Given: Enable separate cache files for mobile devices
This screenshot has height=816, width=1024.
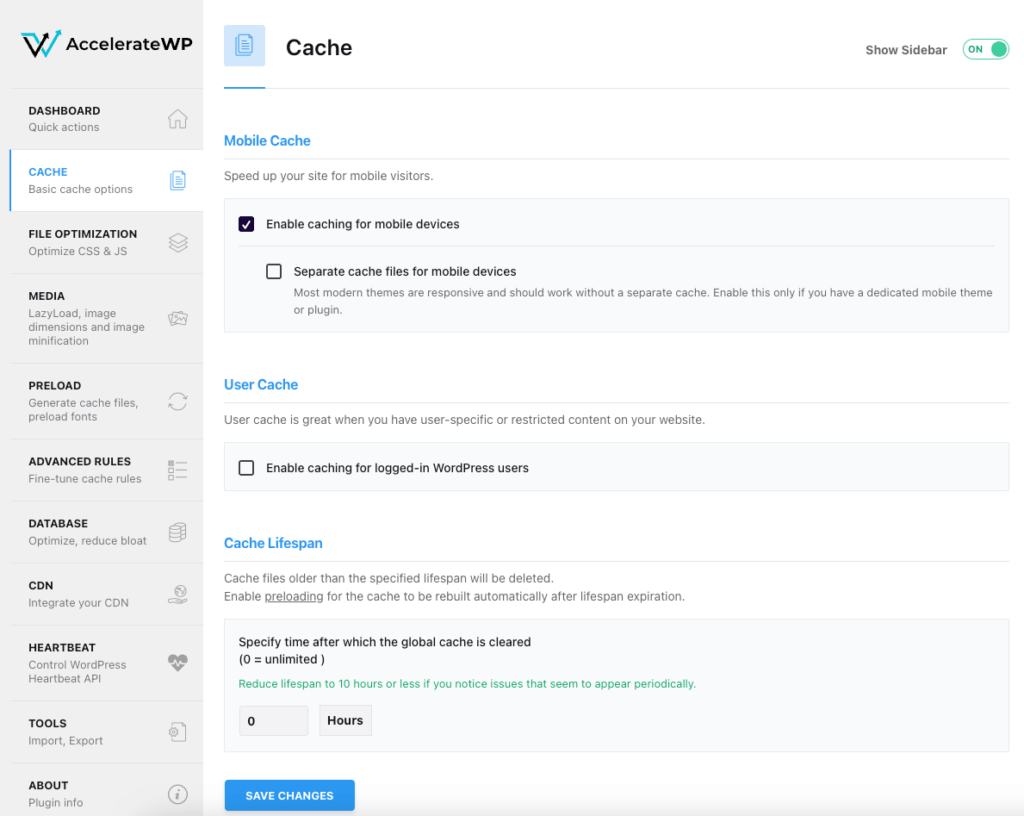Looking at the screenshot, I should point(274,271).
